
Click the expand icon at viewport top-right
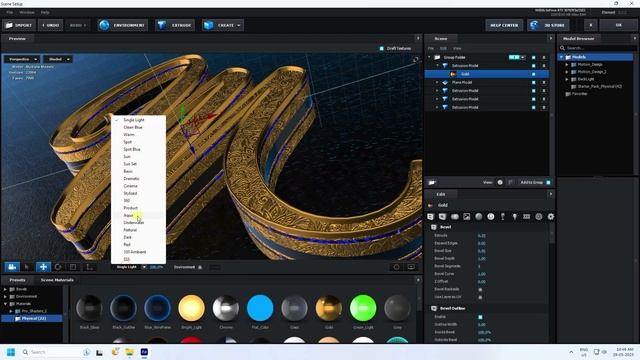pyautogui.click(x=416, y=60)
